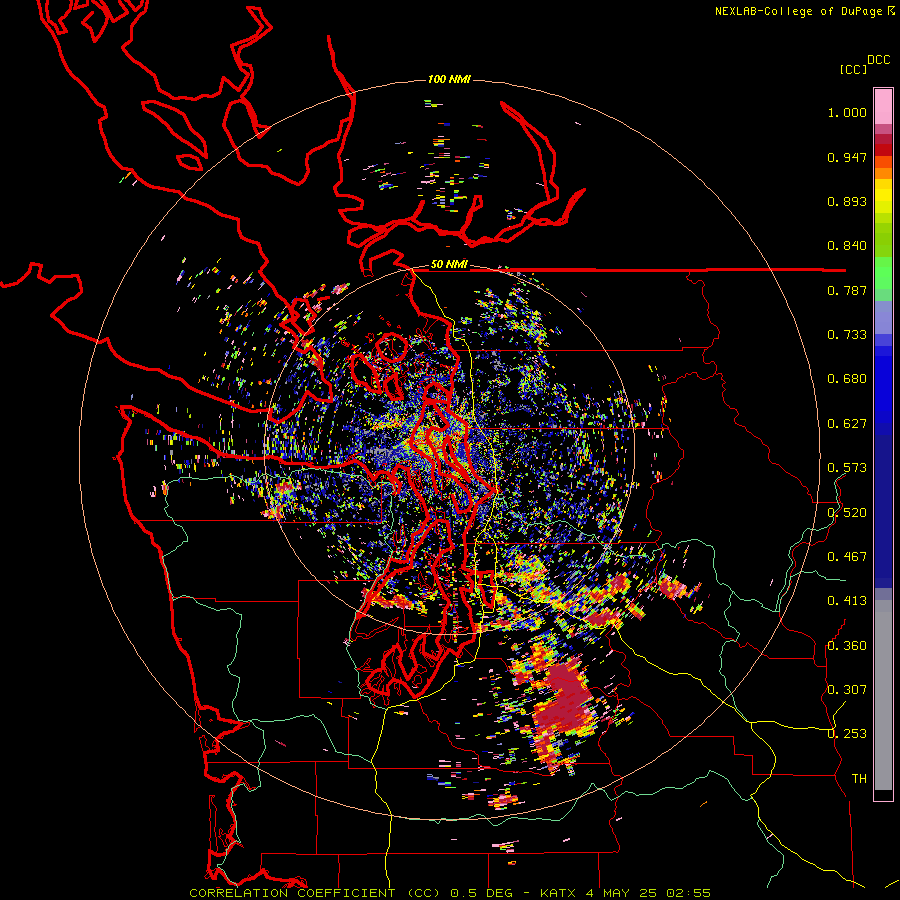The width and height of the screenshot is (900, 900).
Task: Click the 0.680 scale value
Action: pos(847,379)
